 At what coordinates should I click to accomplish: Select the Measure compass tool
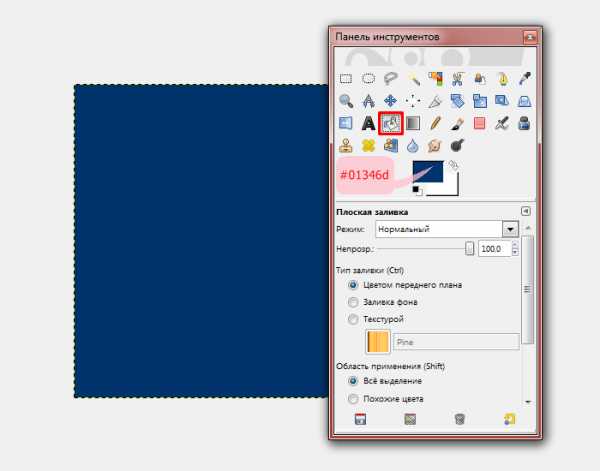tap(368, 101)
